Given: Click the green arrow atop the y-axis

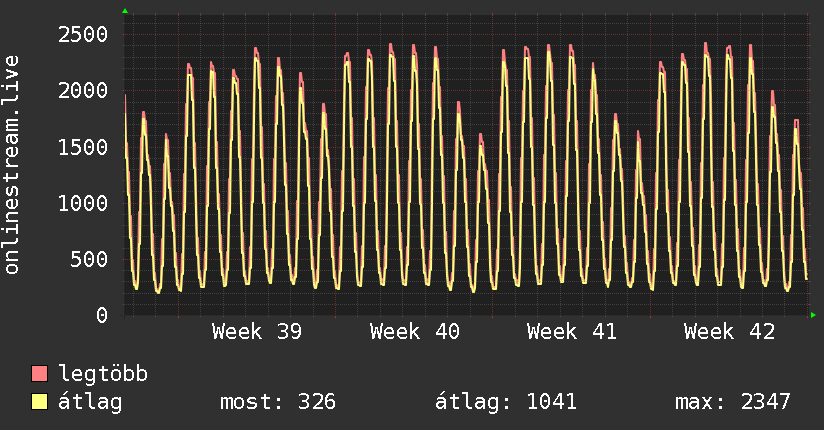Looking at the screenshot, I should [x=125, y=11].
